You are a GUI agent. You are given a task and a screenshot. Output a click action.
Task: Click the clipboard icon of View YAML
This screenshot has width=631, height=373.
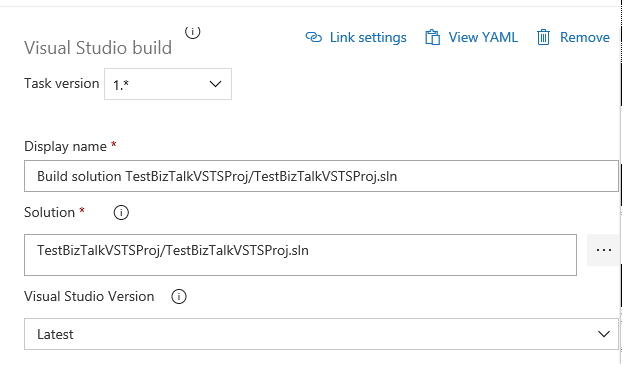point(433,37)
